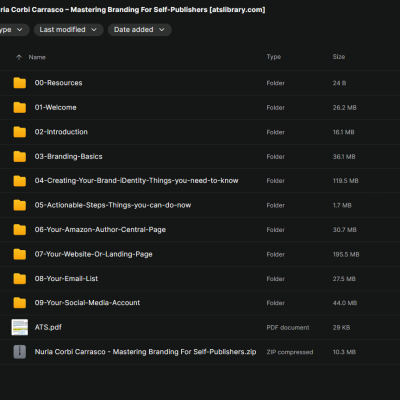Screen dimensions: 400x400
Task: Open 04-Creating-Your-Brand-iDentity-Things-you-need-to-know folder
Action: pos(136,181)
